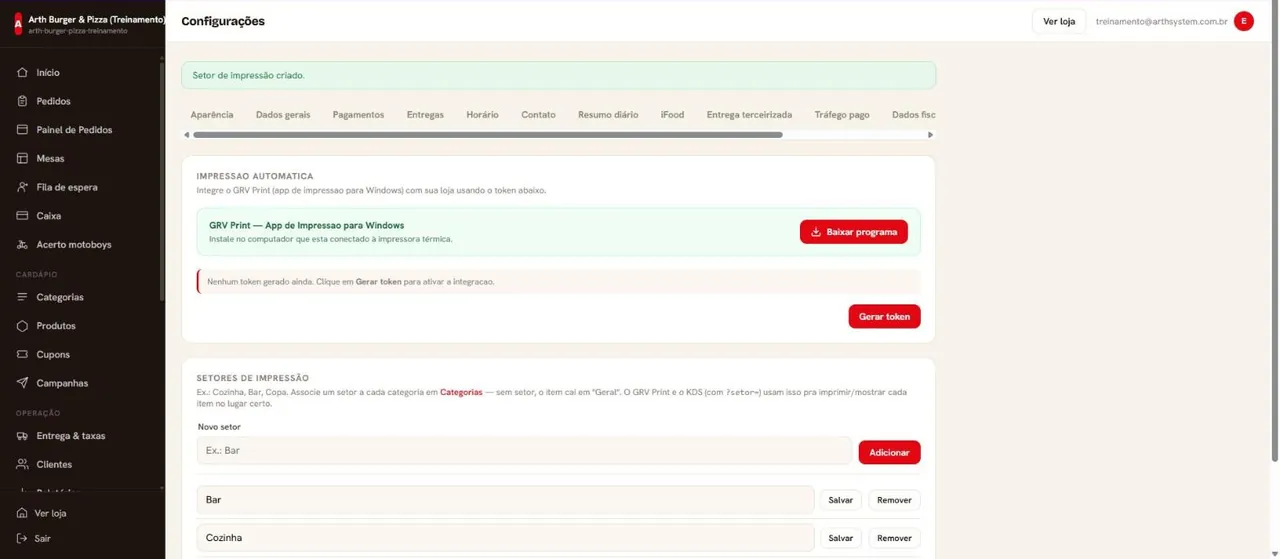This screenshot has height=559, width=1280.
Task: Switch to the Aparência tab
Action: click(212, 115)
